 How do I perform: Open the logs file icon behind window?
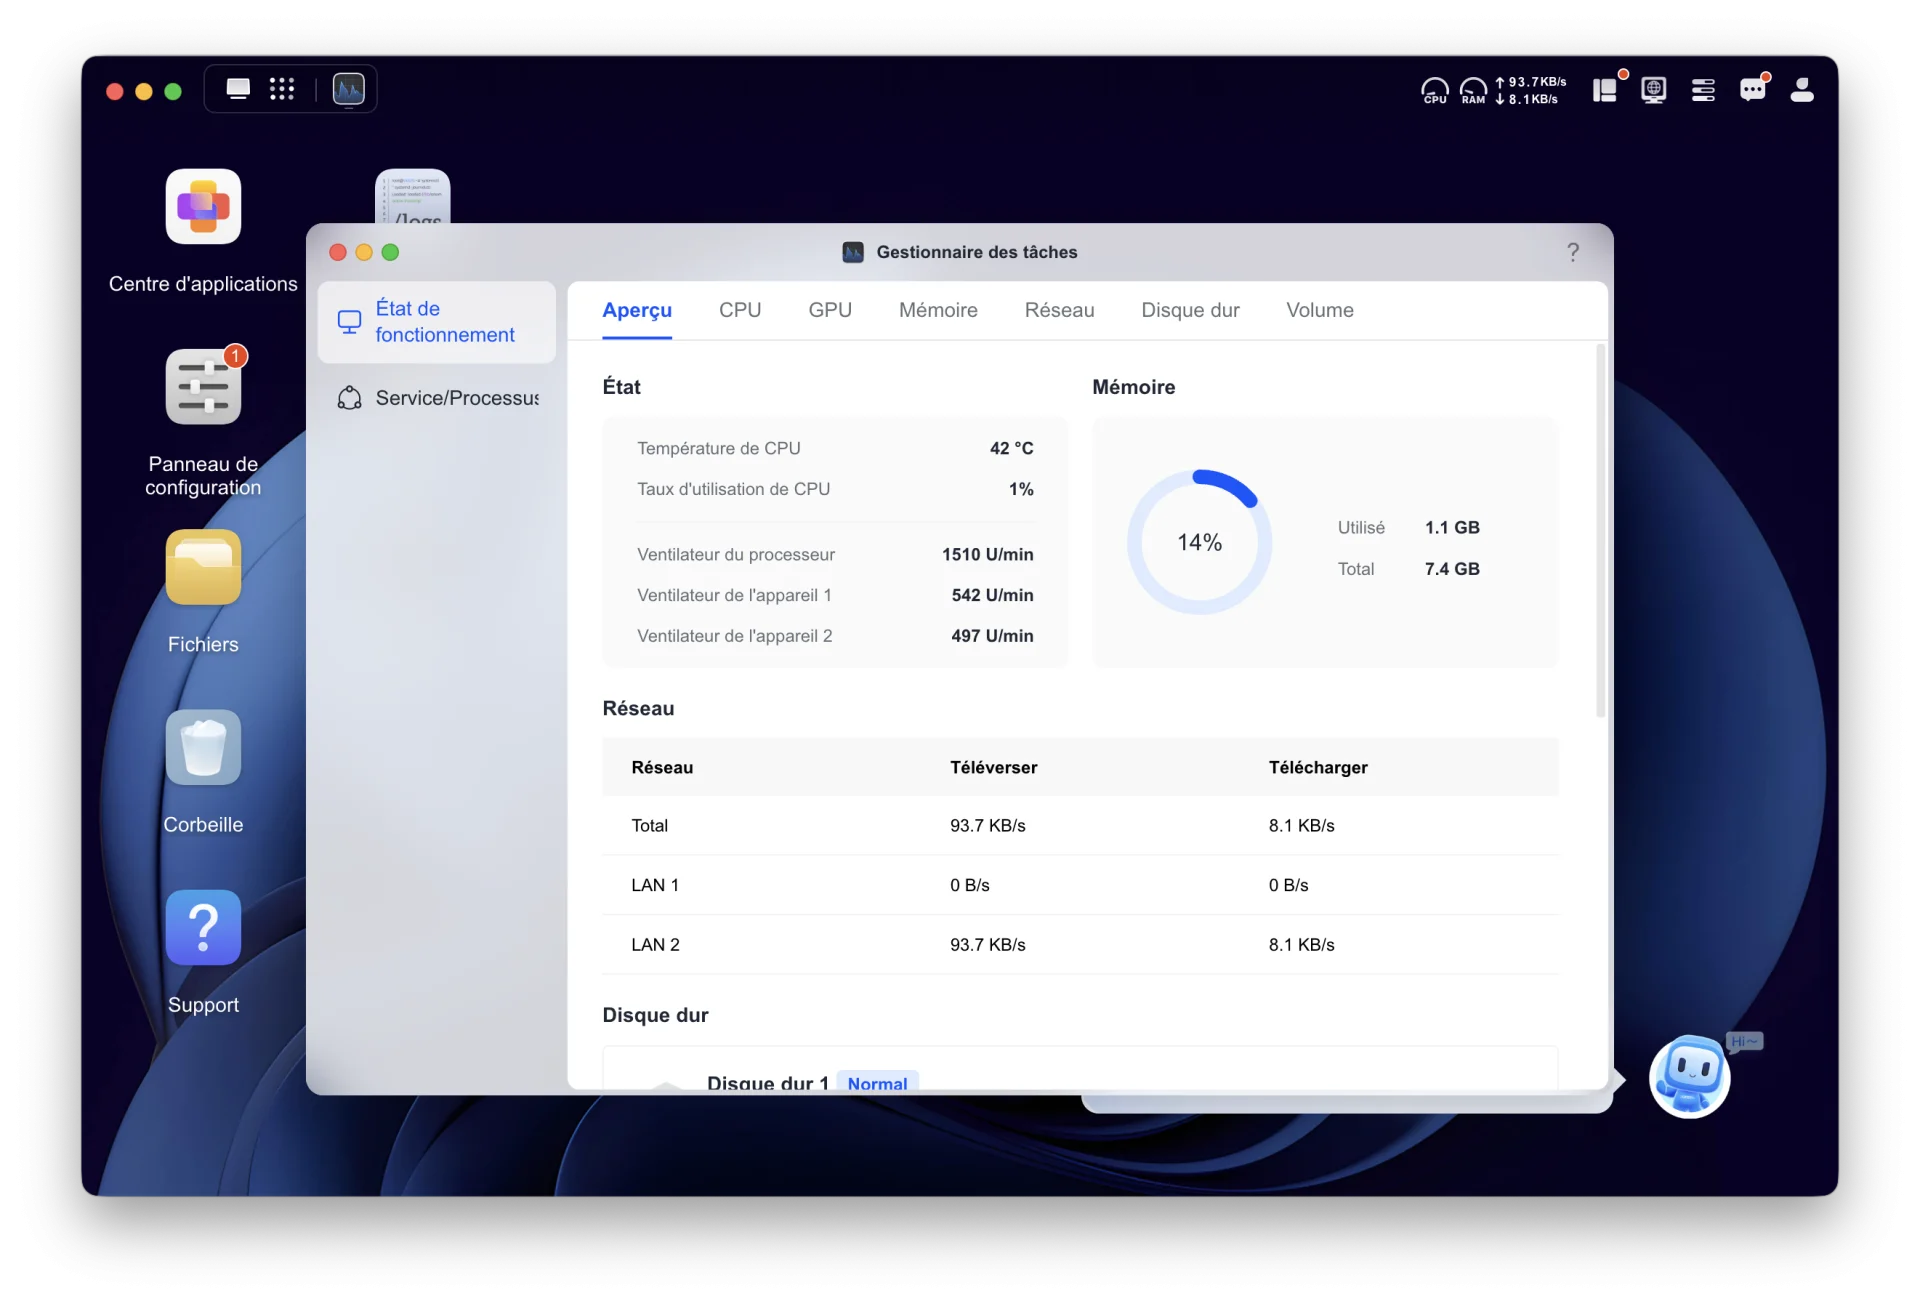(412, 196)
